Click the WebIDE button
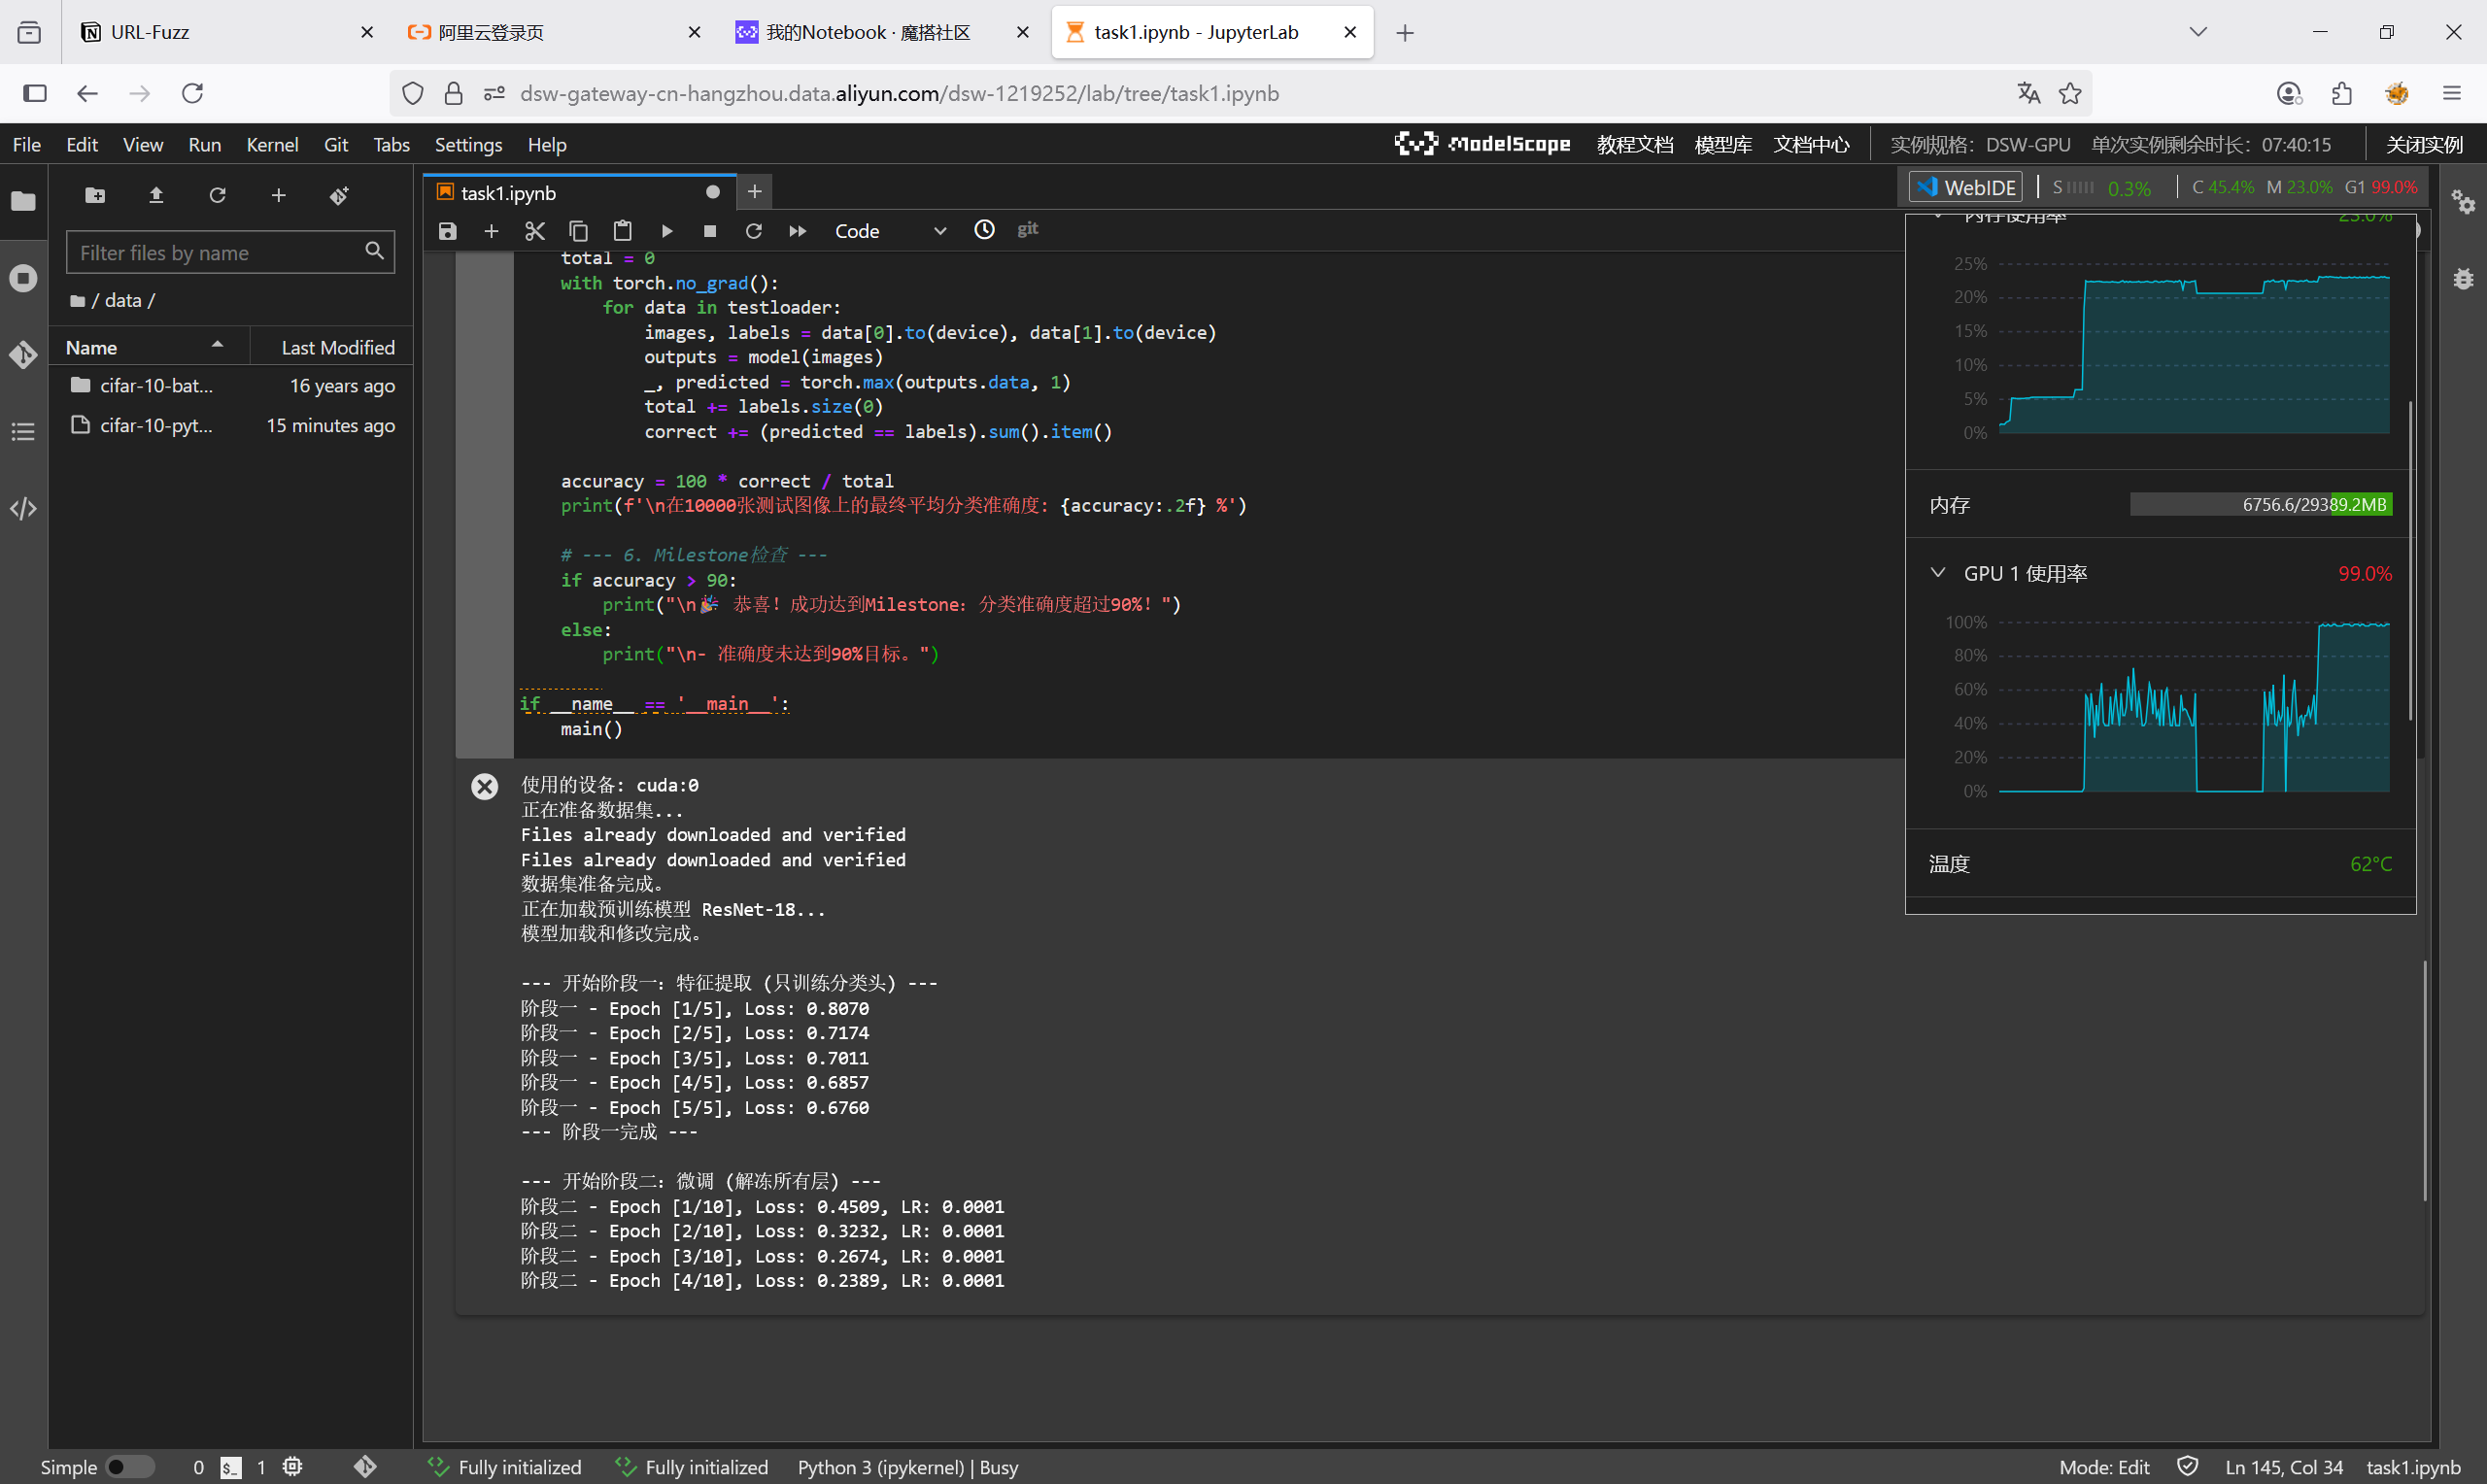The width and height of the screenshot is (2487, 1484). pyautogui.click(x=1966, y=187)
